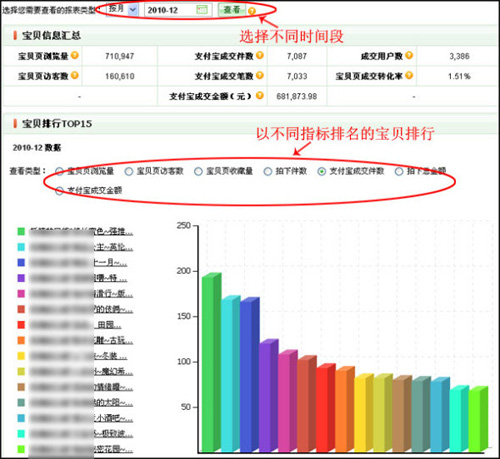This screenshot has width=500, height=459.
Task: Click the brown legend swatch in product list
Action: [x=21, y=387]
